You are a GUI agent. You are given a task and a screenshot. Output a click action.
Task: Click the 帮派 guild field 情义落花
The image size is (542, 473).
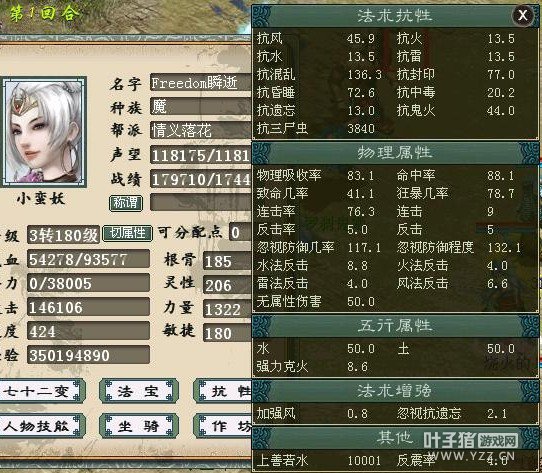click(x=201, y=130)
